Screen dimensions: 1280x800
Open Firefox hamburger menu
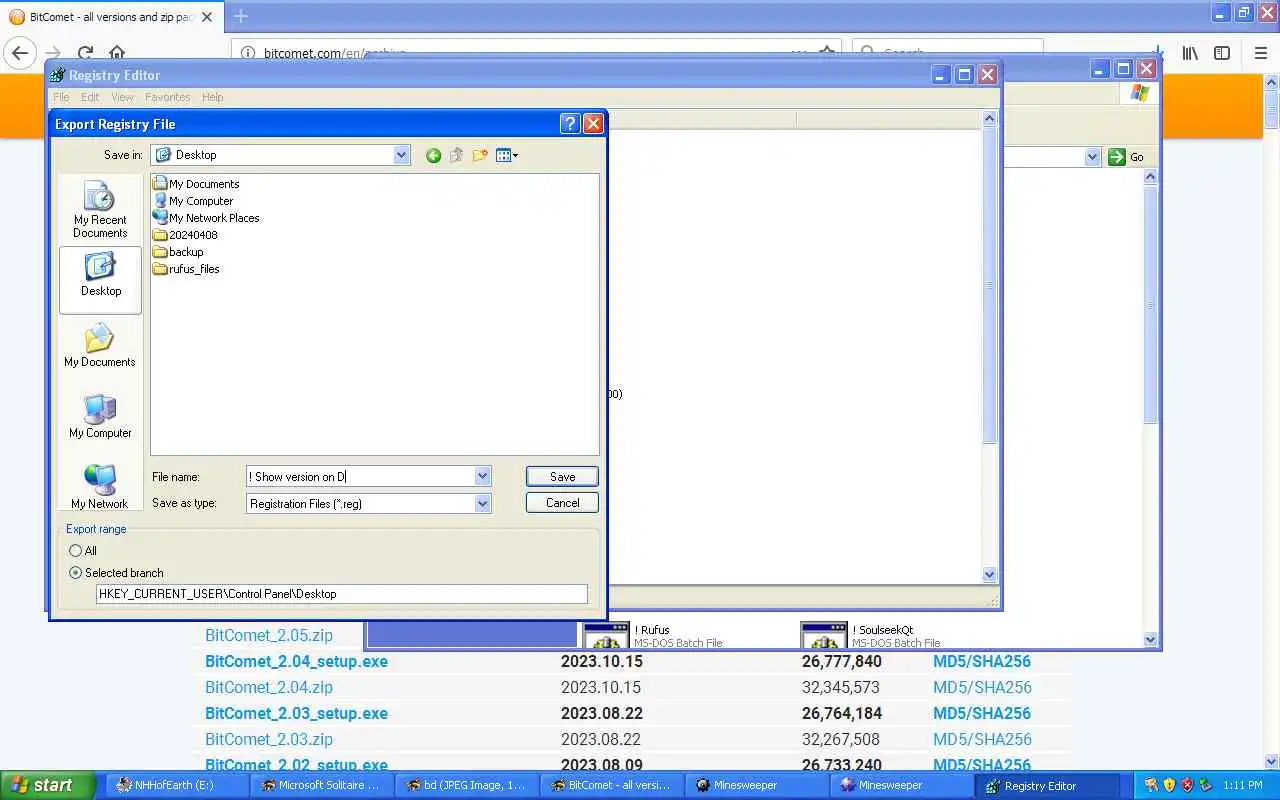(x=1261, y=53)
